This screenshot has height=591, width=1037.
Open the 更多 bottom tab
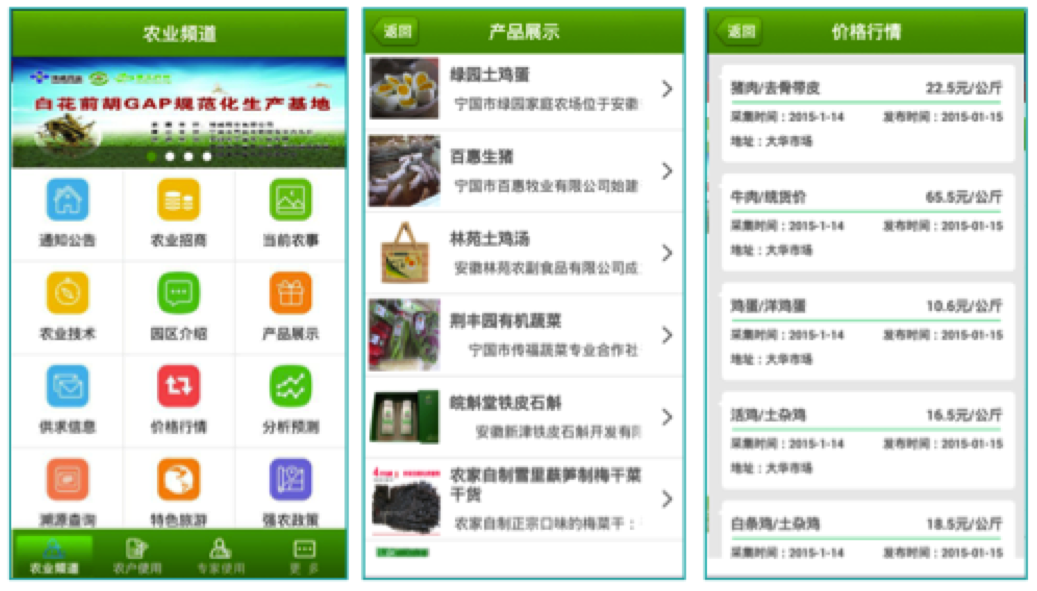tap(305, 554)
